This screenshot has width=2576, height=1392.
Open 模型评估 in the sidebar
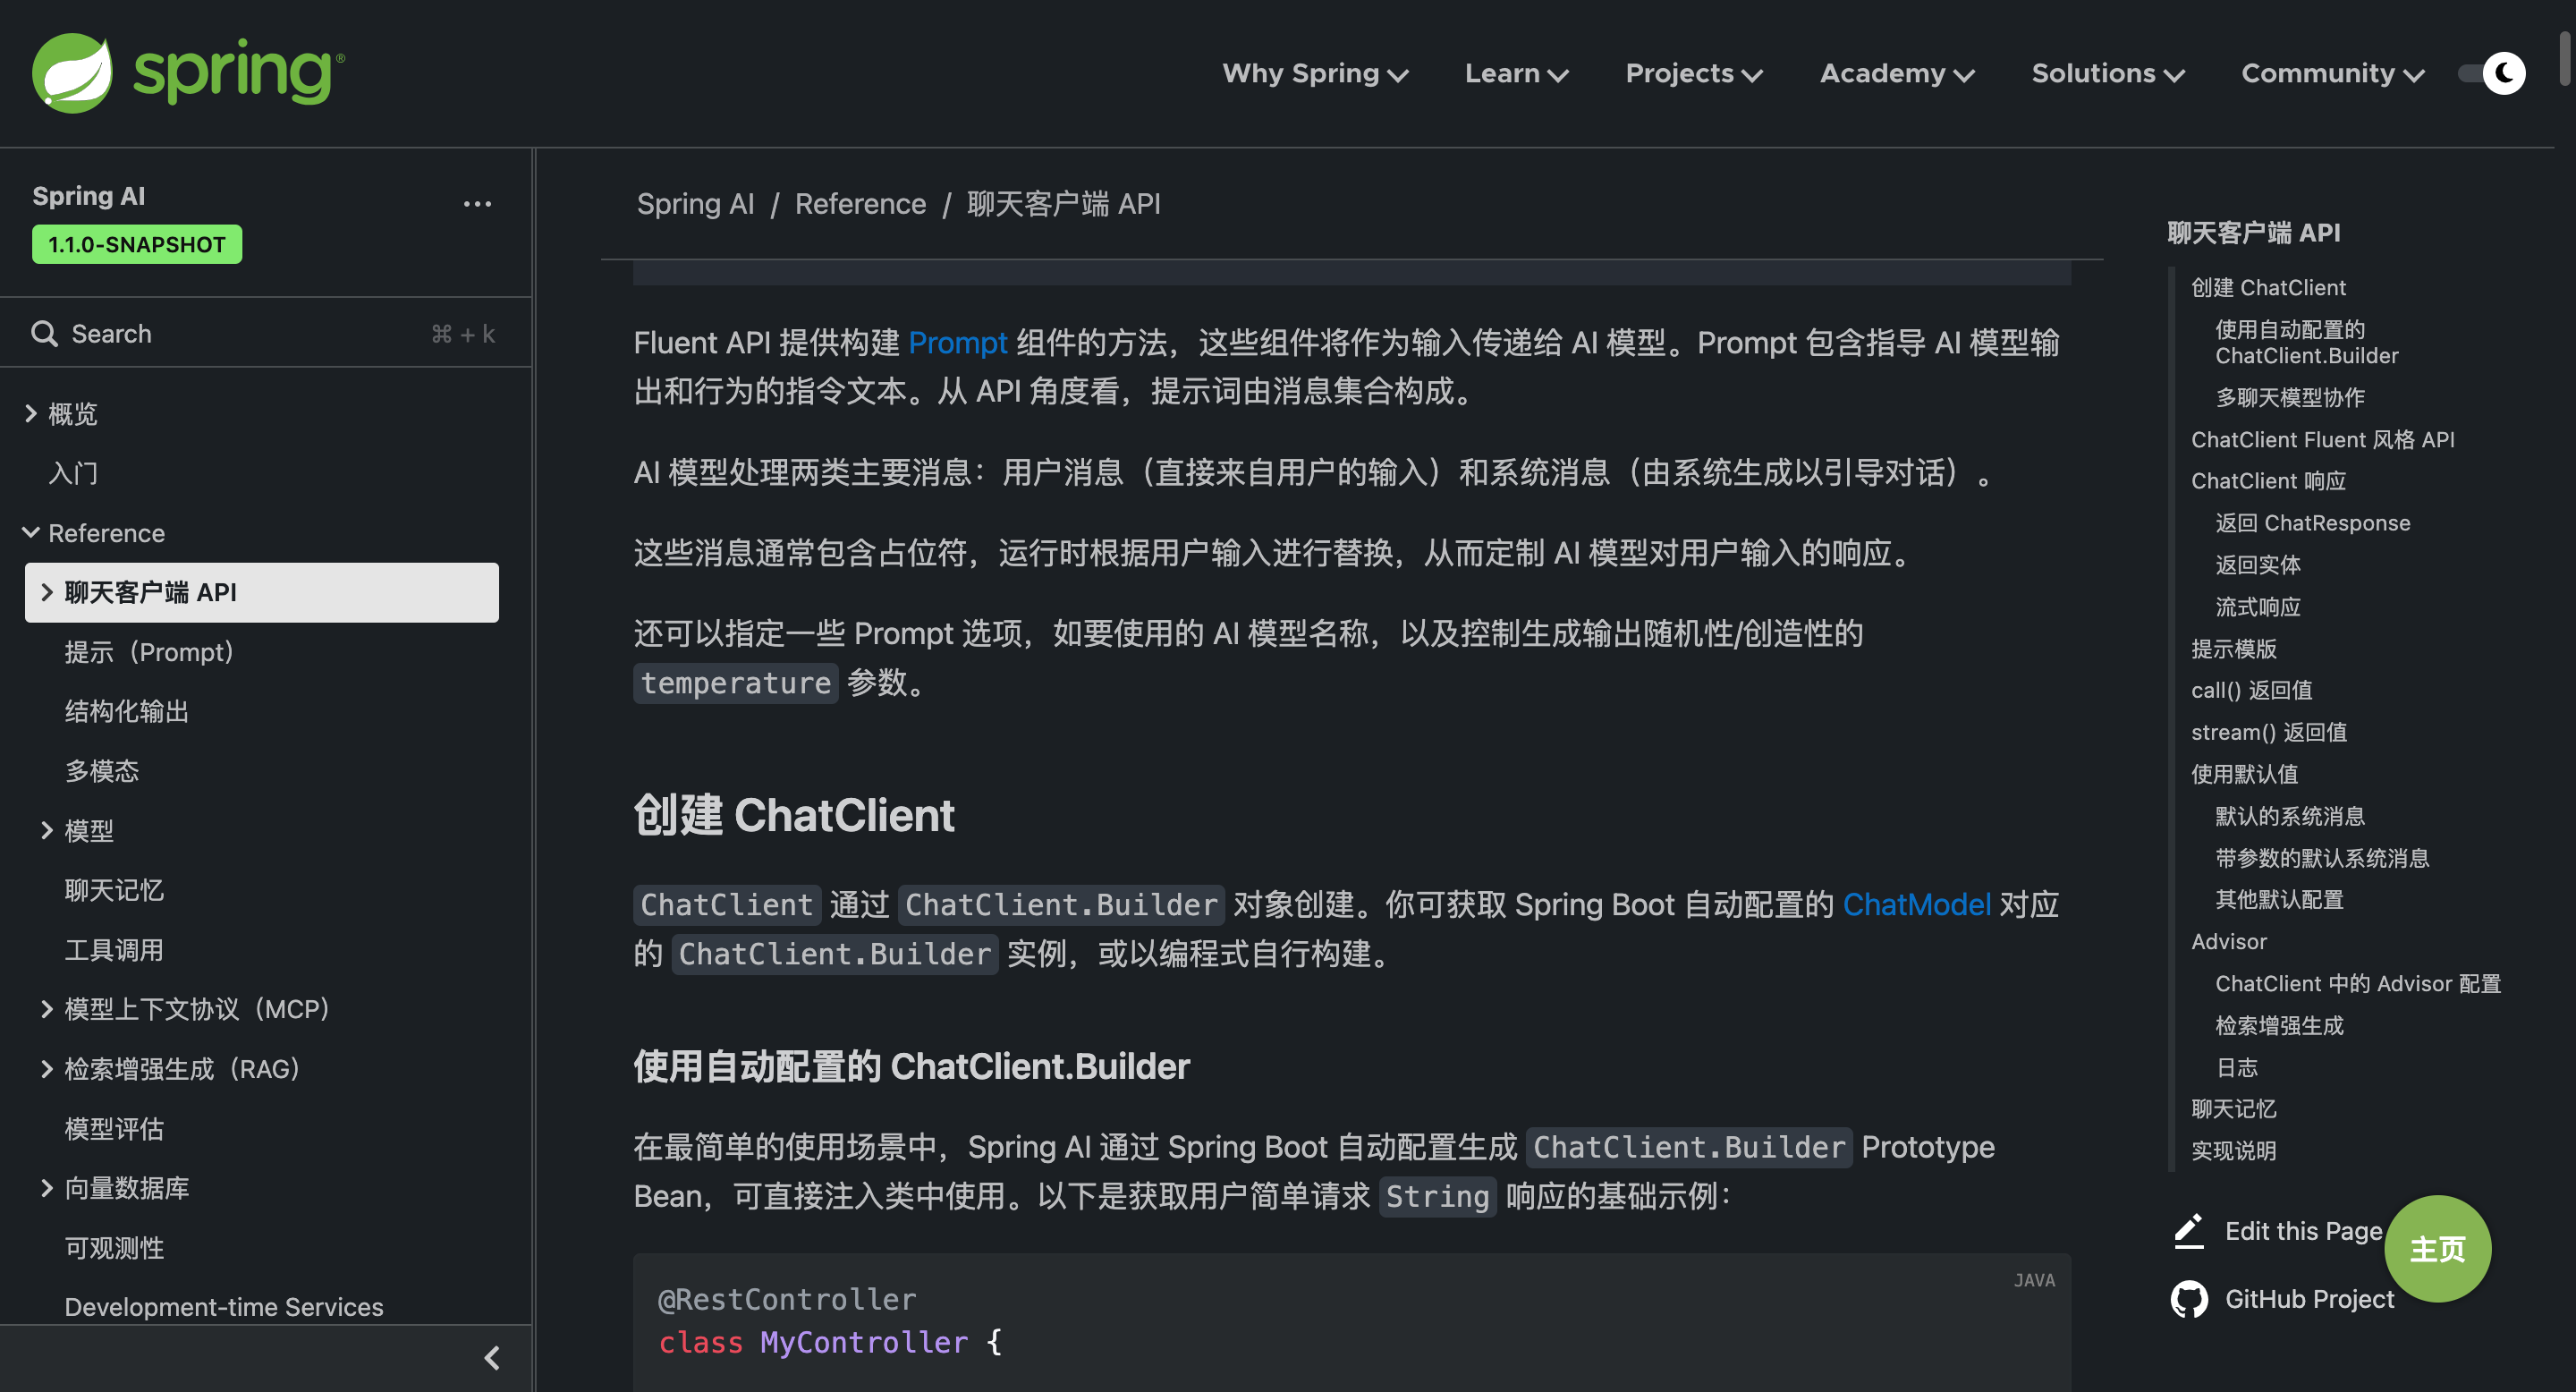[114, 1128]
